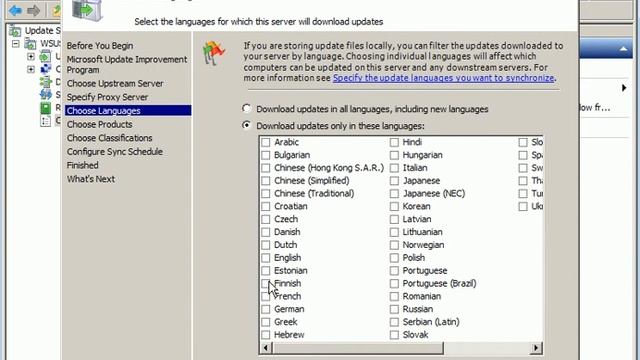Go to What's Next wizard step
Viewport: 640px width, 360px height.
(91, 179)
